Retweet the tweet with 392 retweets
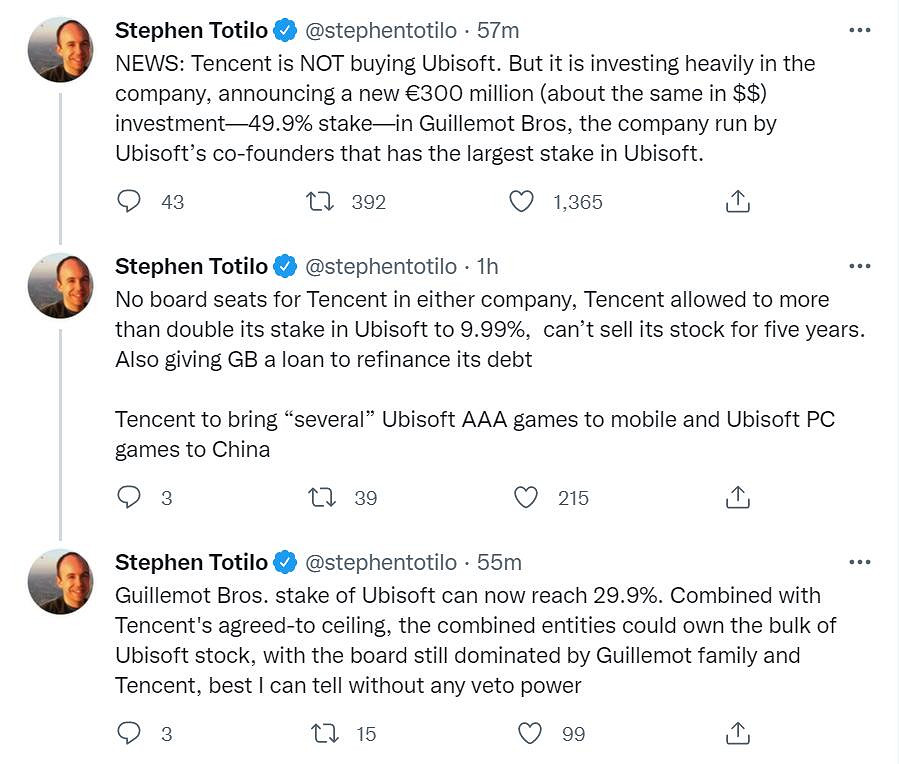This screenshot has height=764, width=899. [321, 201]
